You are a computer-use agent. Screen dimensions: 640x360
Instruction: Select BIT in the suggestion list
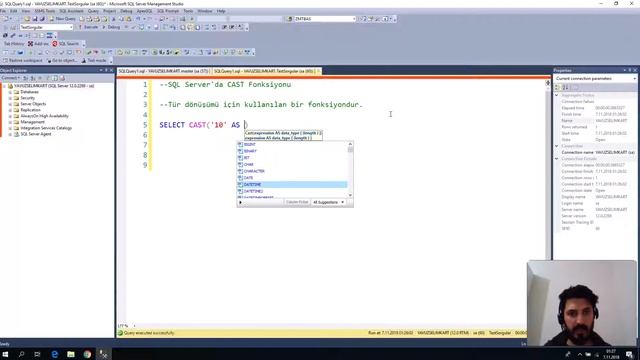tap(292, 158)
